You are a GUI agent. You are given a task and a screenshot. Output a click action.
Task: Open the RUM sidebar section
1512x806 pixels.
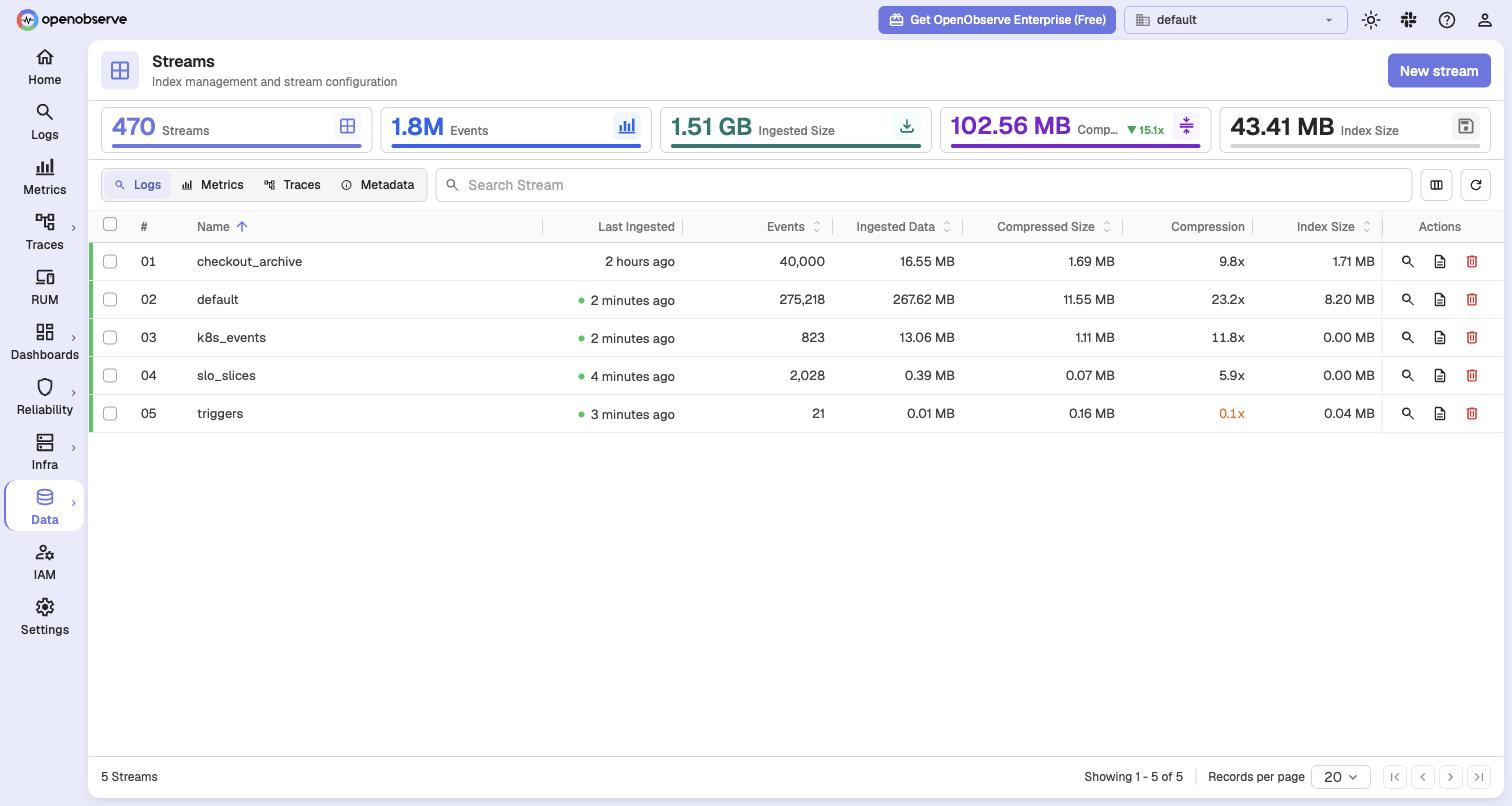tap(44, 287)
